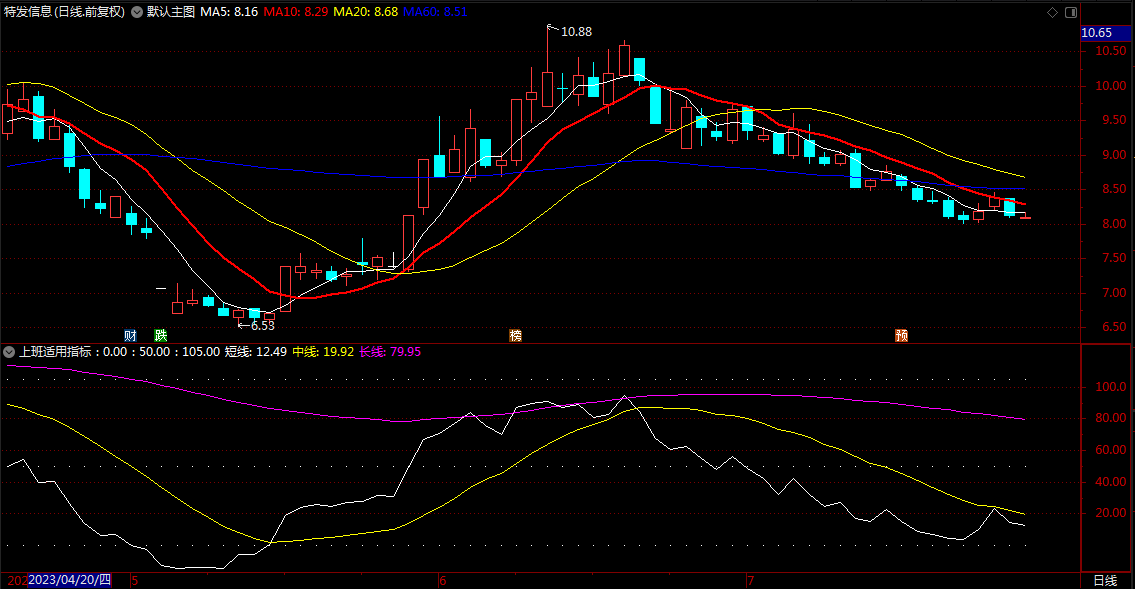The width and height of the screenshot is (1135, 589).
Task: Click the 10.00 price axis label
Action: coord(1110,85)
